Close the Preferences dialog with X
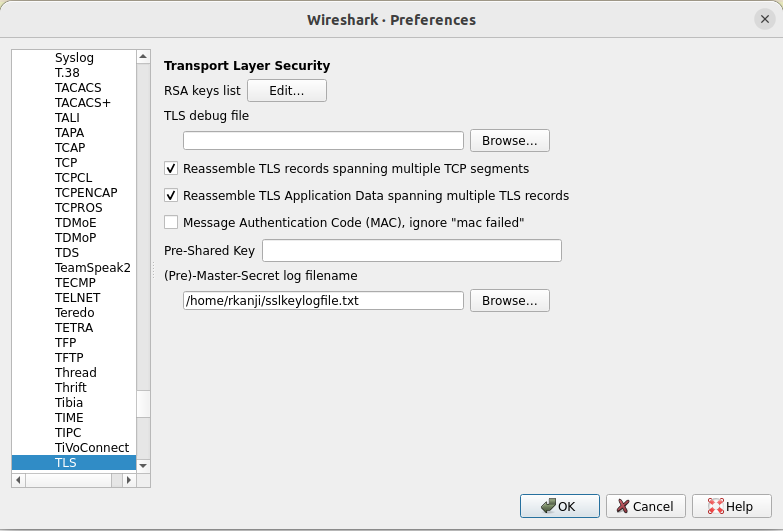This screenshot has width=783, height=531. coord(765,19)
